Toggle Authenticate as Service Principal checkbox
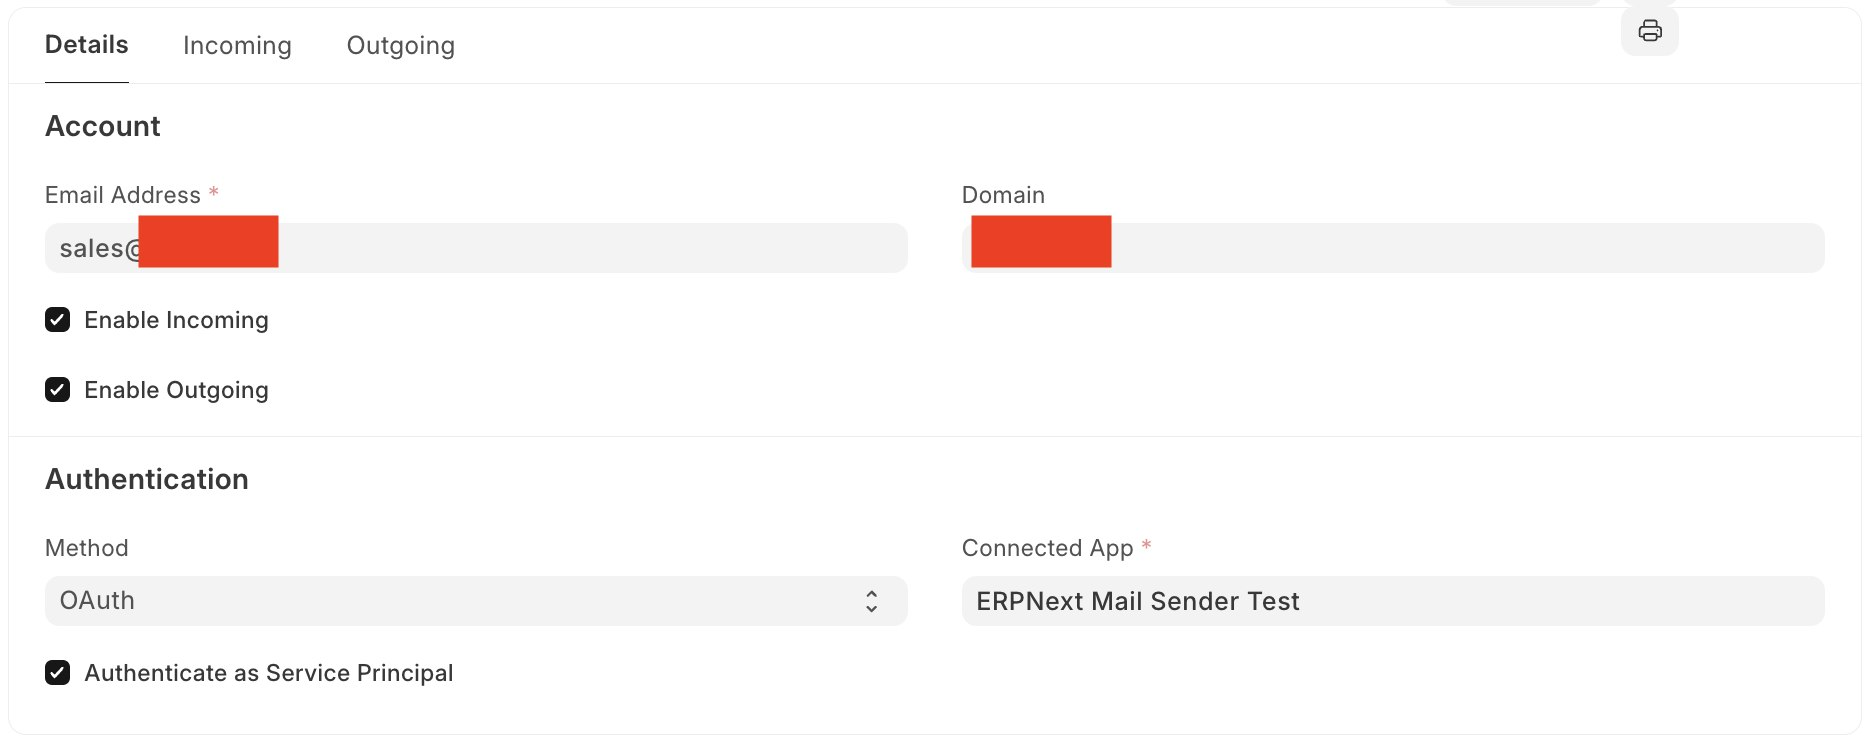 58,673
